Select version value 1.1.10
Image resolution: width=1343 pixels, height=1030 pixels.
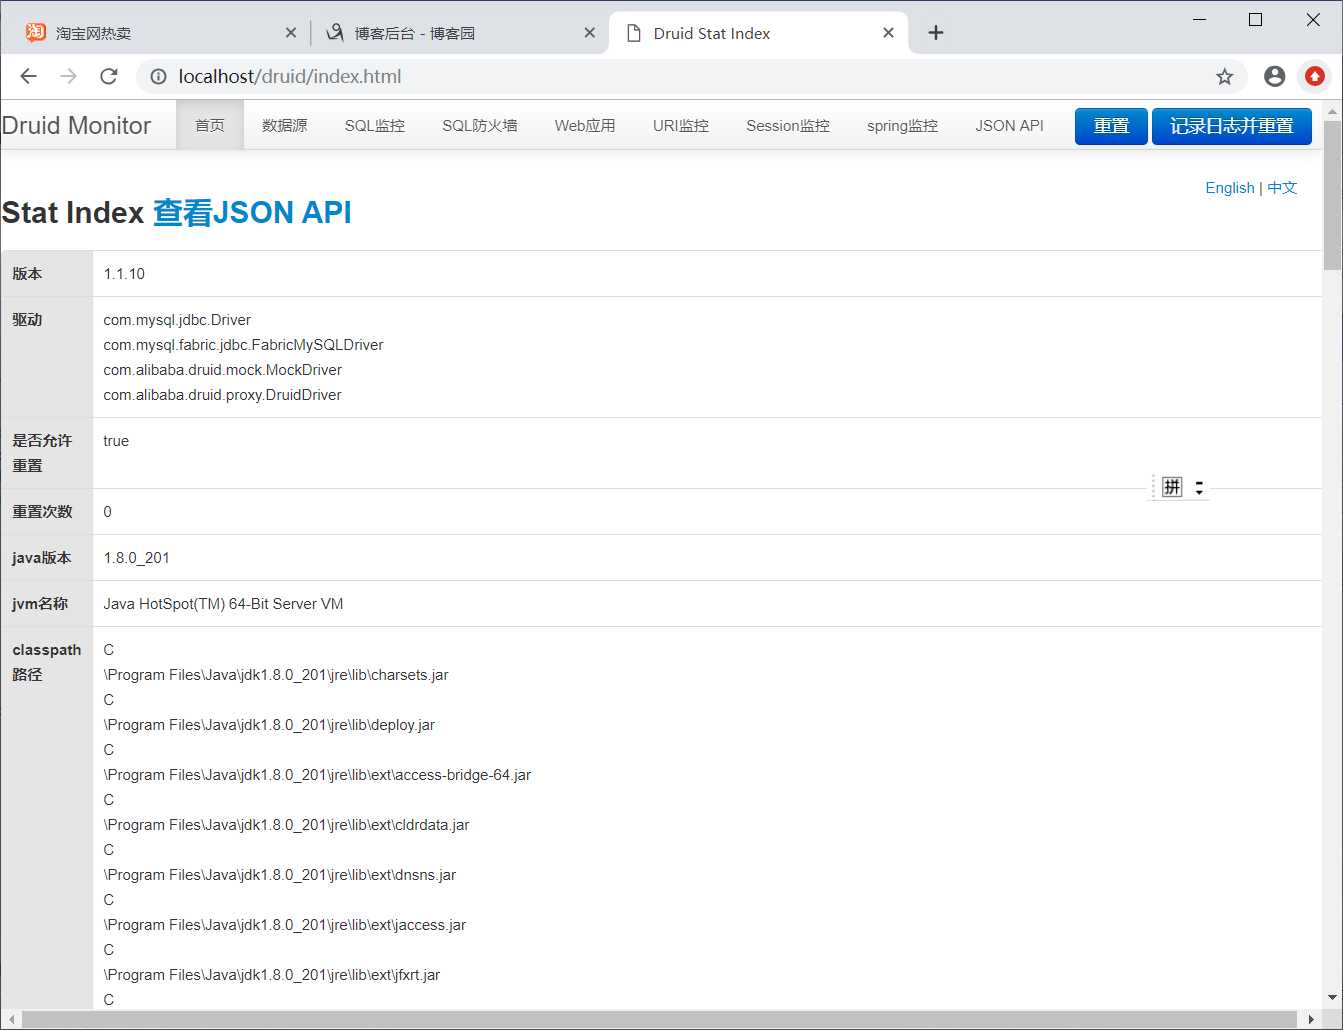click(124, 274)
